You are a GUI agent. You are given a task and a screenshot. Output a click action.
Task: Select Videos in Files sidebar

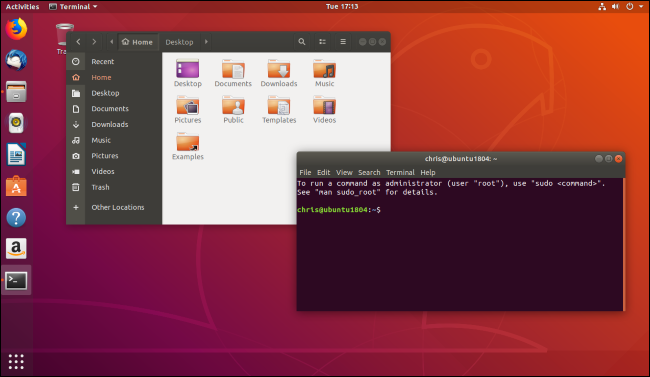click(x=114, y=171)
